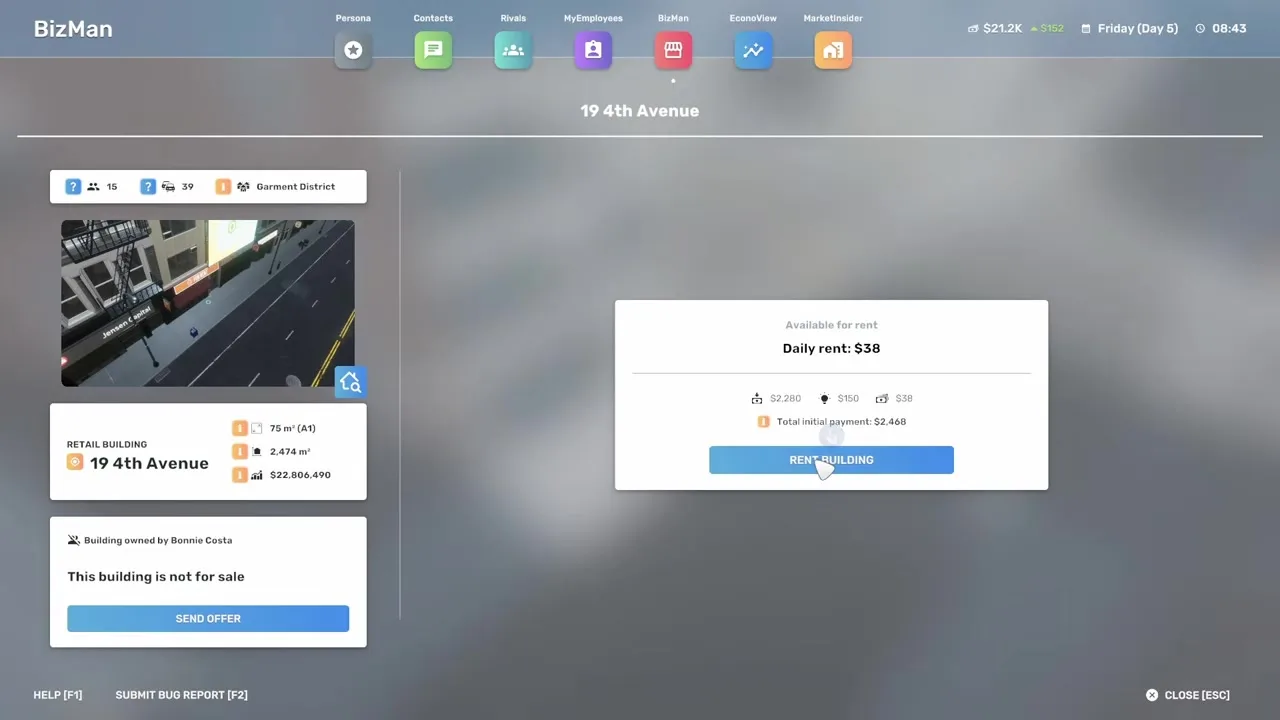Click the info icon beside Total initial payment
This screenshot has height=720, width=1280.
pyautogui.click(x=764, y=422)
